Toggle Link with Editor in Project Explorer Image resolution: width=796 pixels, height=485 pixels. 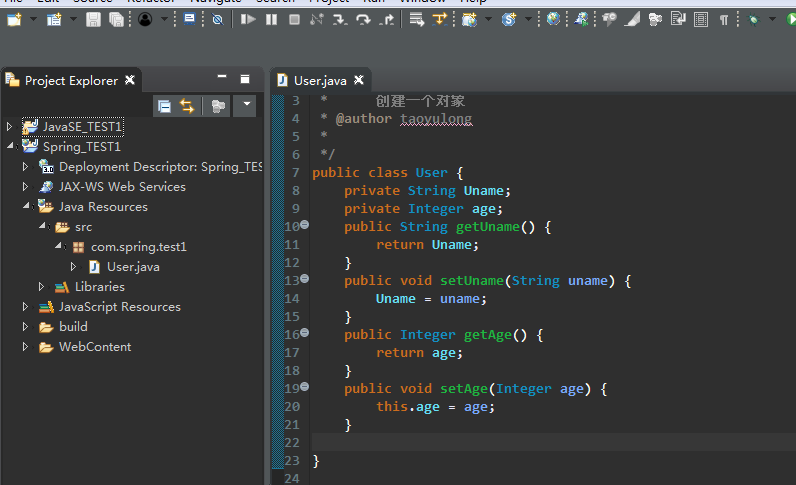coord(187,106)
